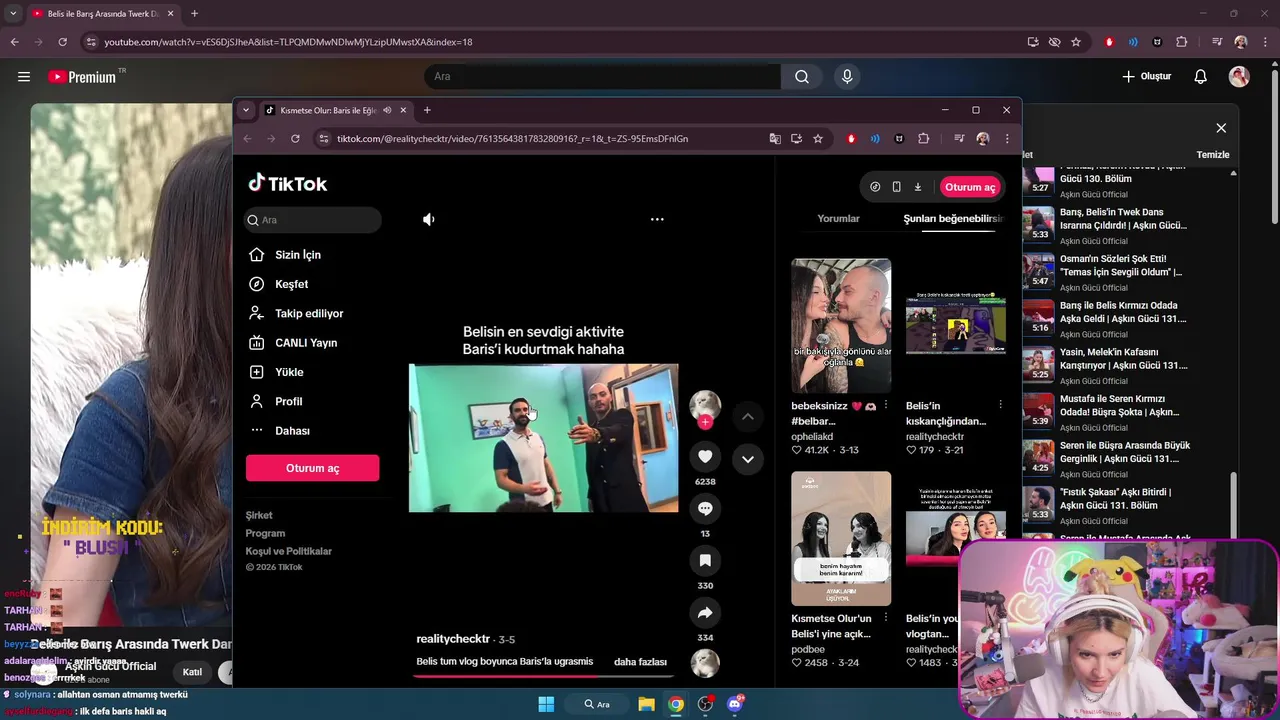Open Kısmetse Olur'un Belis'i podbee thumbnail

pyautogui.click(x=841, y=538)
